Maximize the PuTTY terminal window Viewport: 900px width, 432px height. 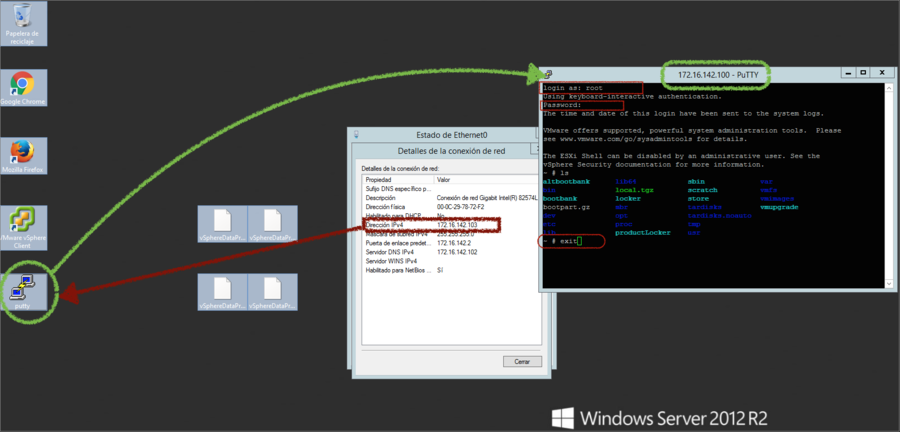[x=865, y=74]
